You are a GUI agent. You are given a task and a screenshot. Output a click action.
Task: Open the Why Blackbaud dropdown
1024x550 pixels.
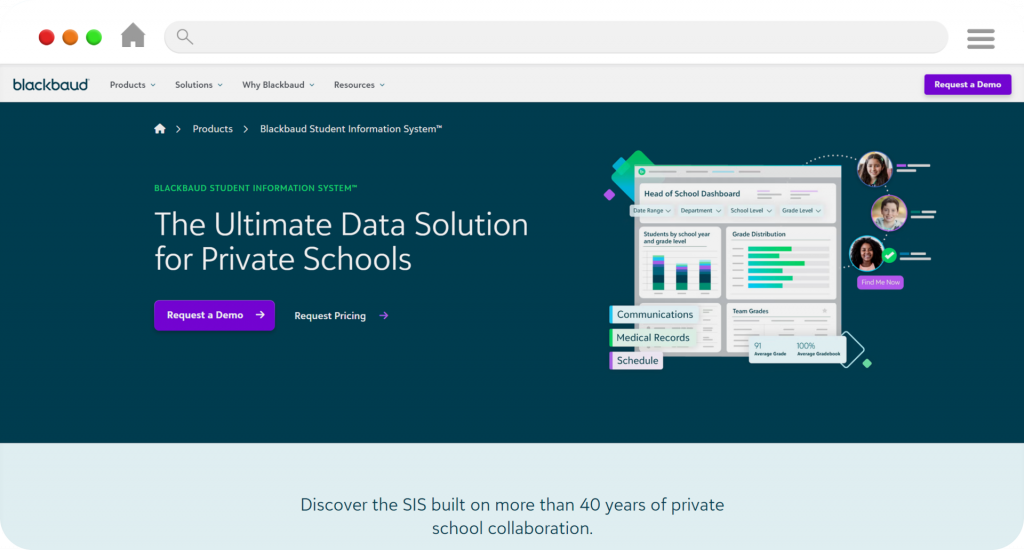click(277, 85)
